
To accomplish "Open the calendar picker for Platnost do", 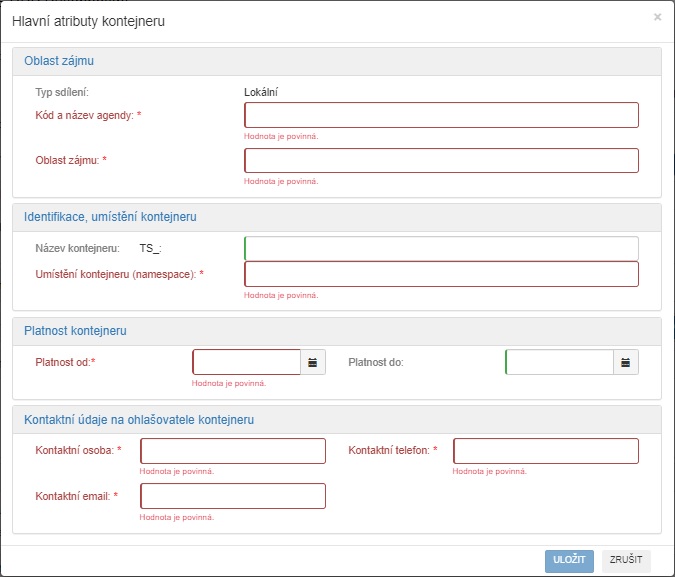I will click(626, 362).
